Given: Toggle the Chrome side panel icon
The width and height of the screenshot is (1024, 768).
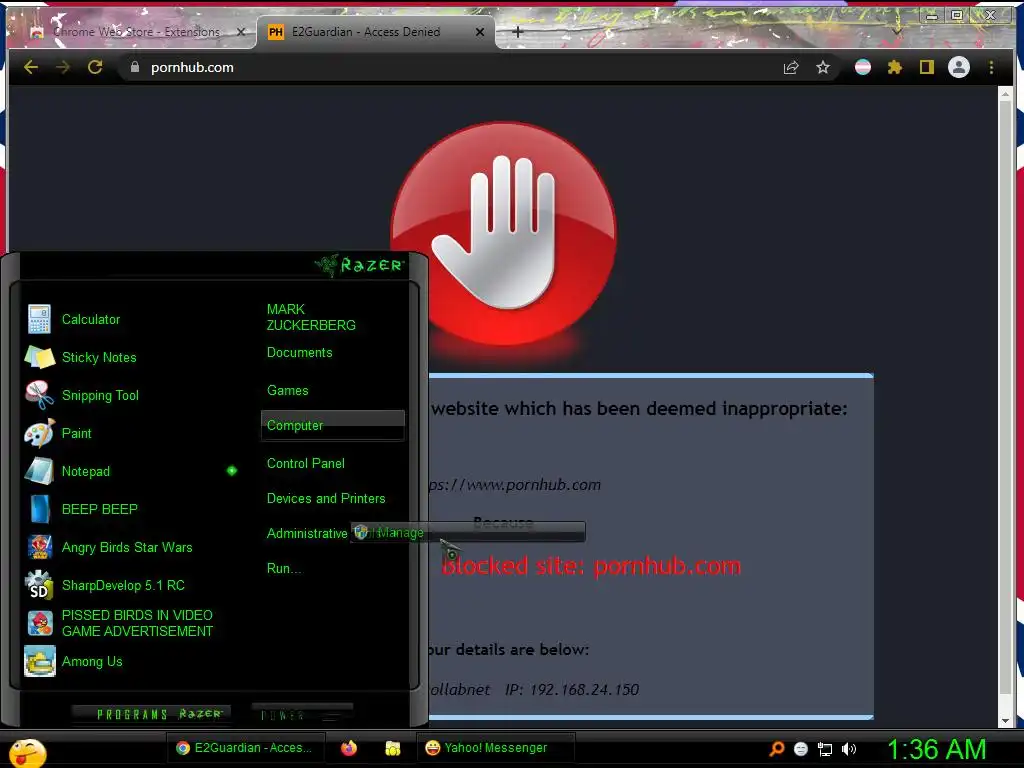Looking at the screenshot, I should 927,67.
